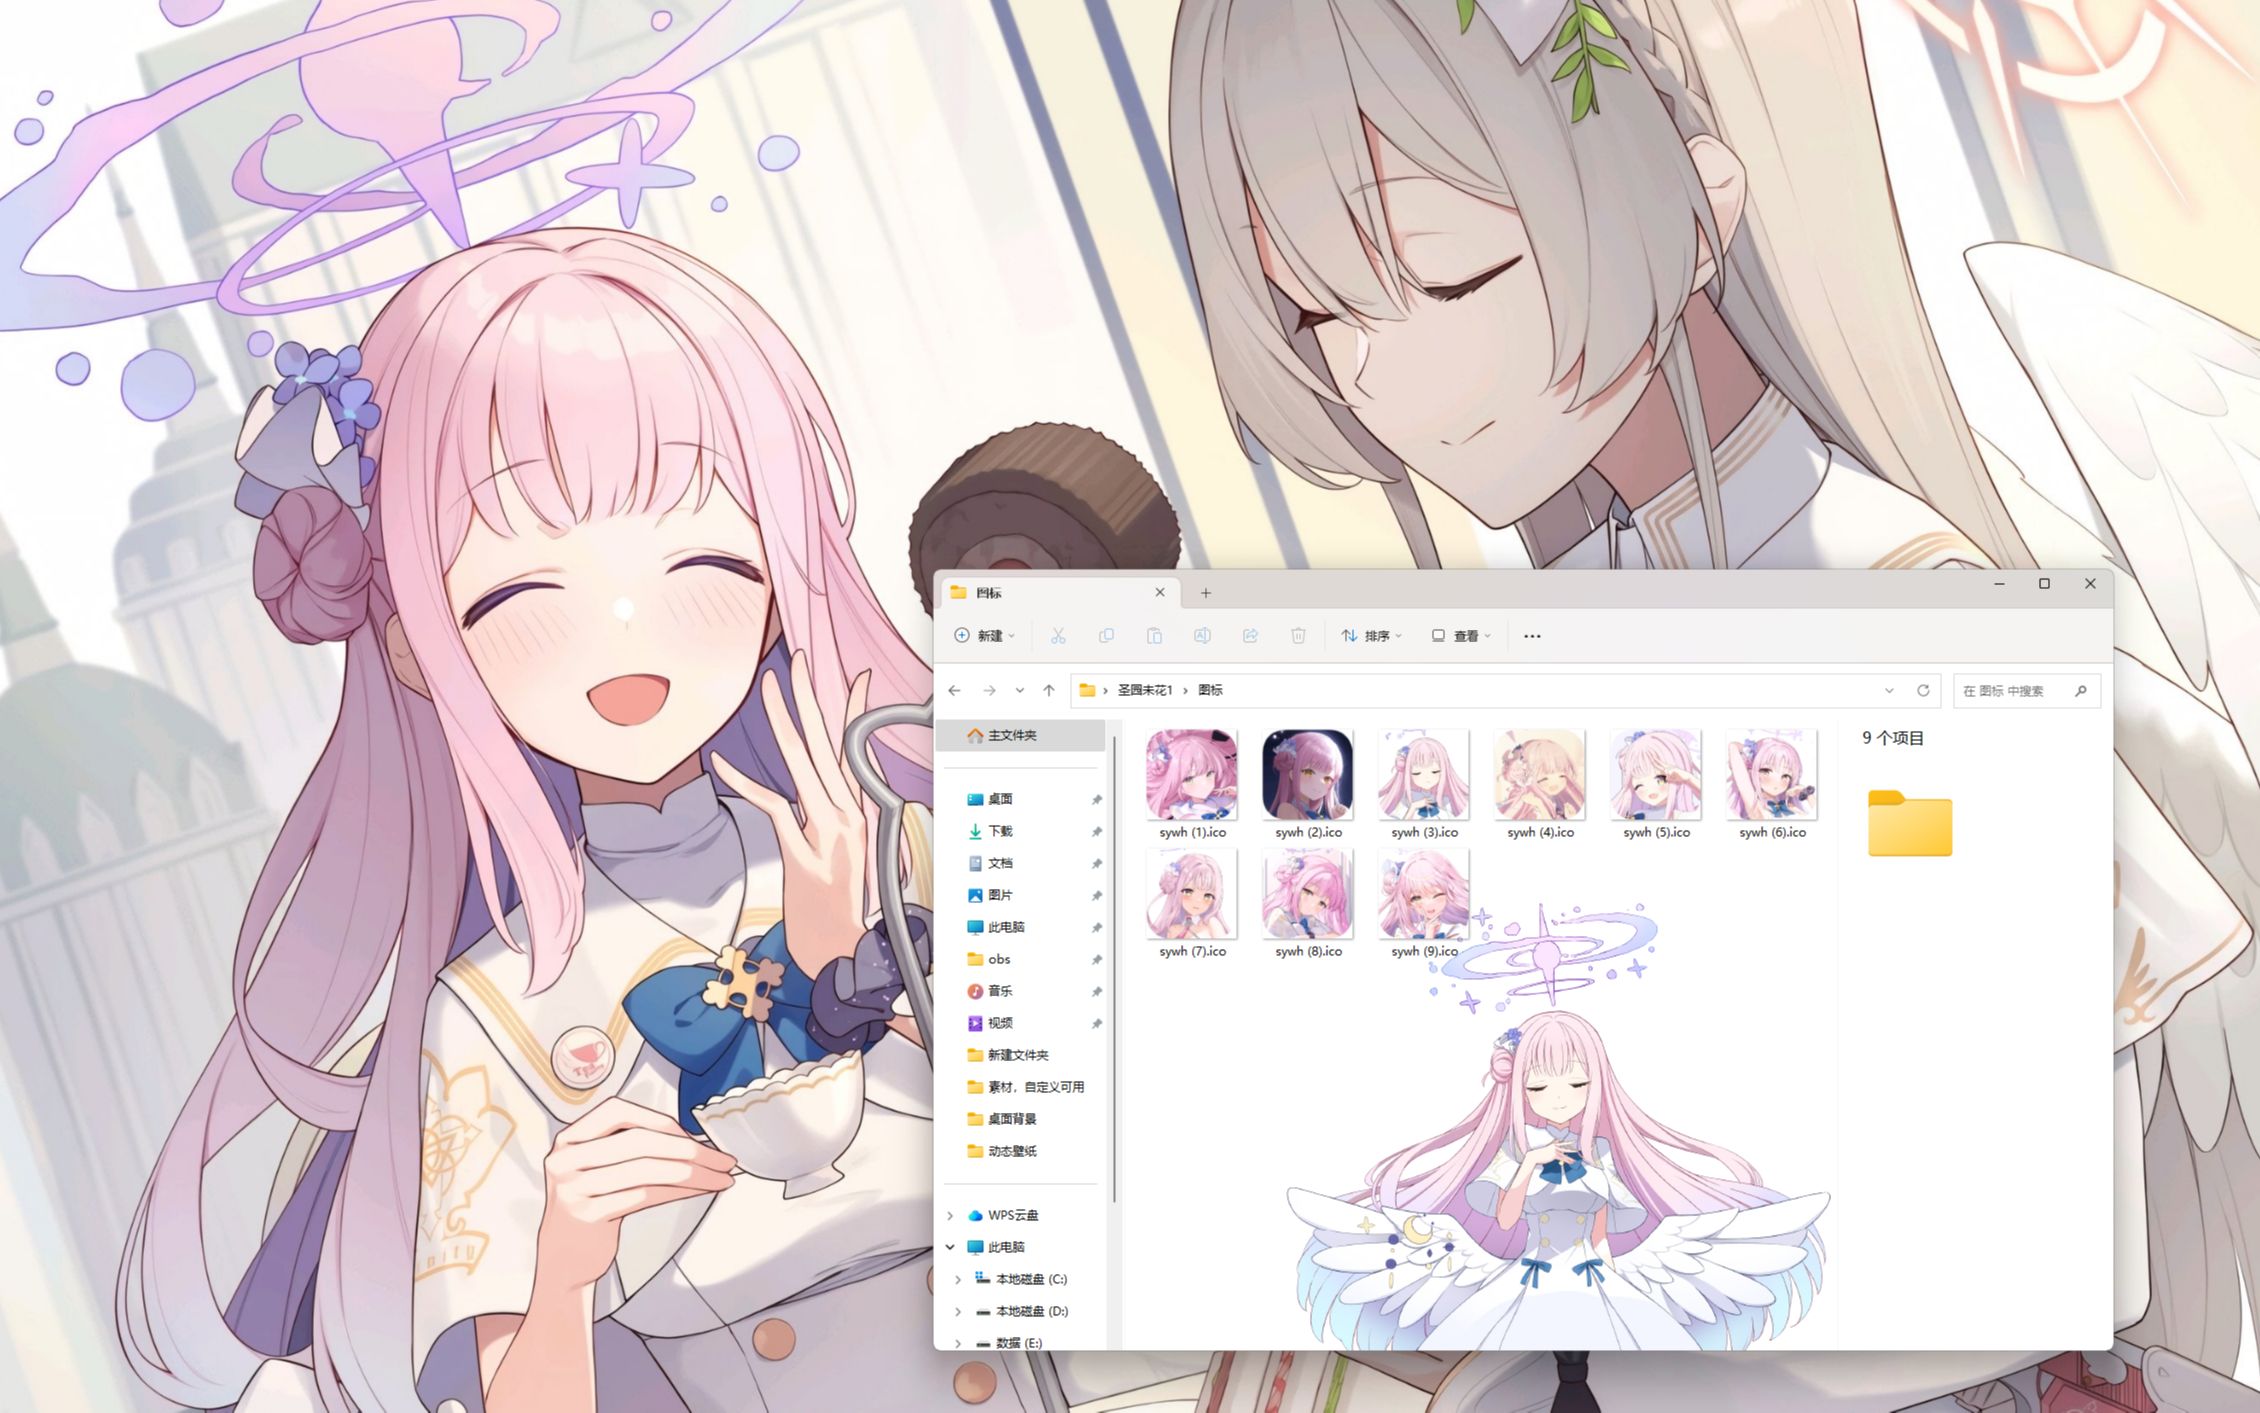Select file sywh (7).ico
The width and height of the screenshot is (2260, 1413).
1192,903
